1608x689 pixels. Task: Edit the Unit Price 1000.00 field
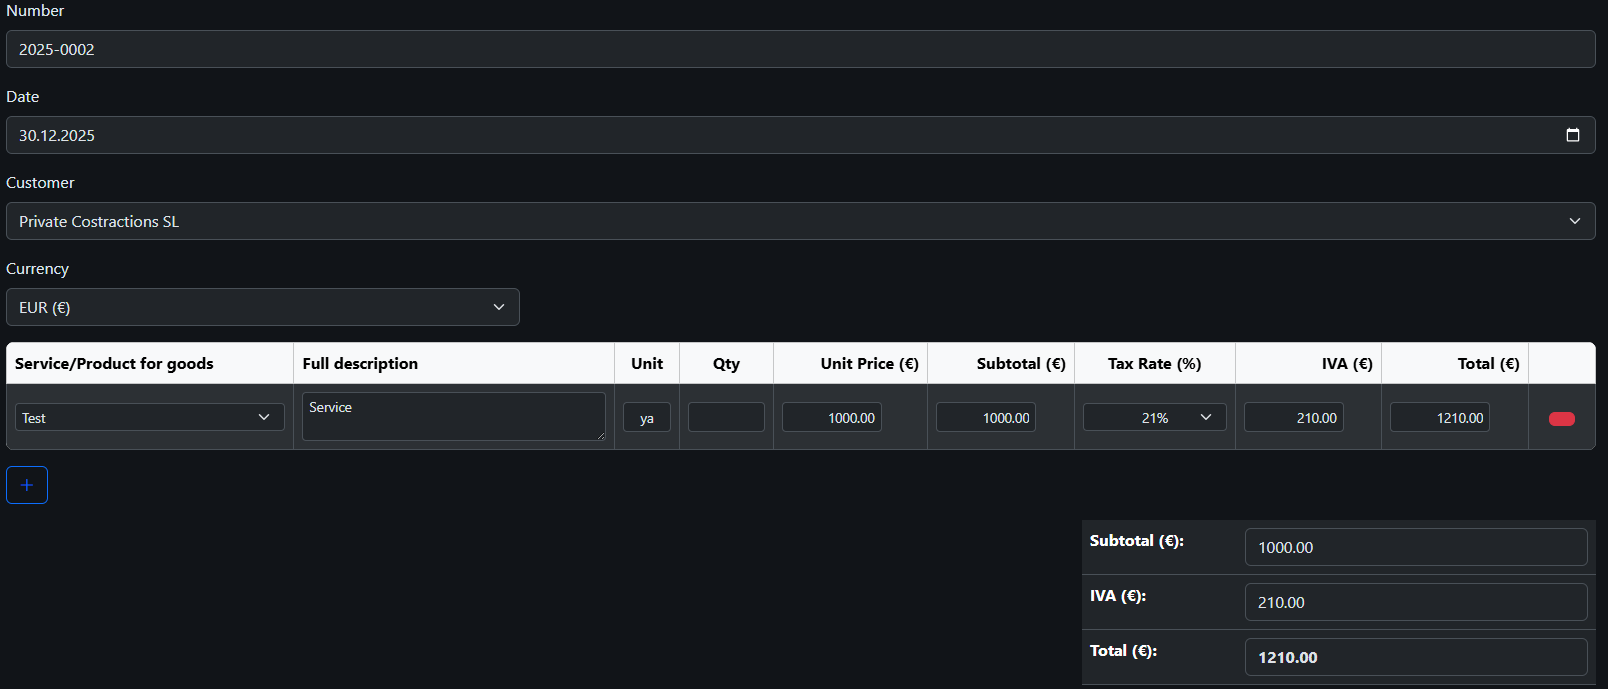[831, 418]
